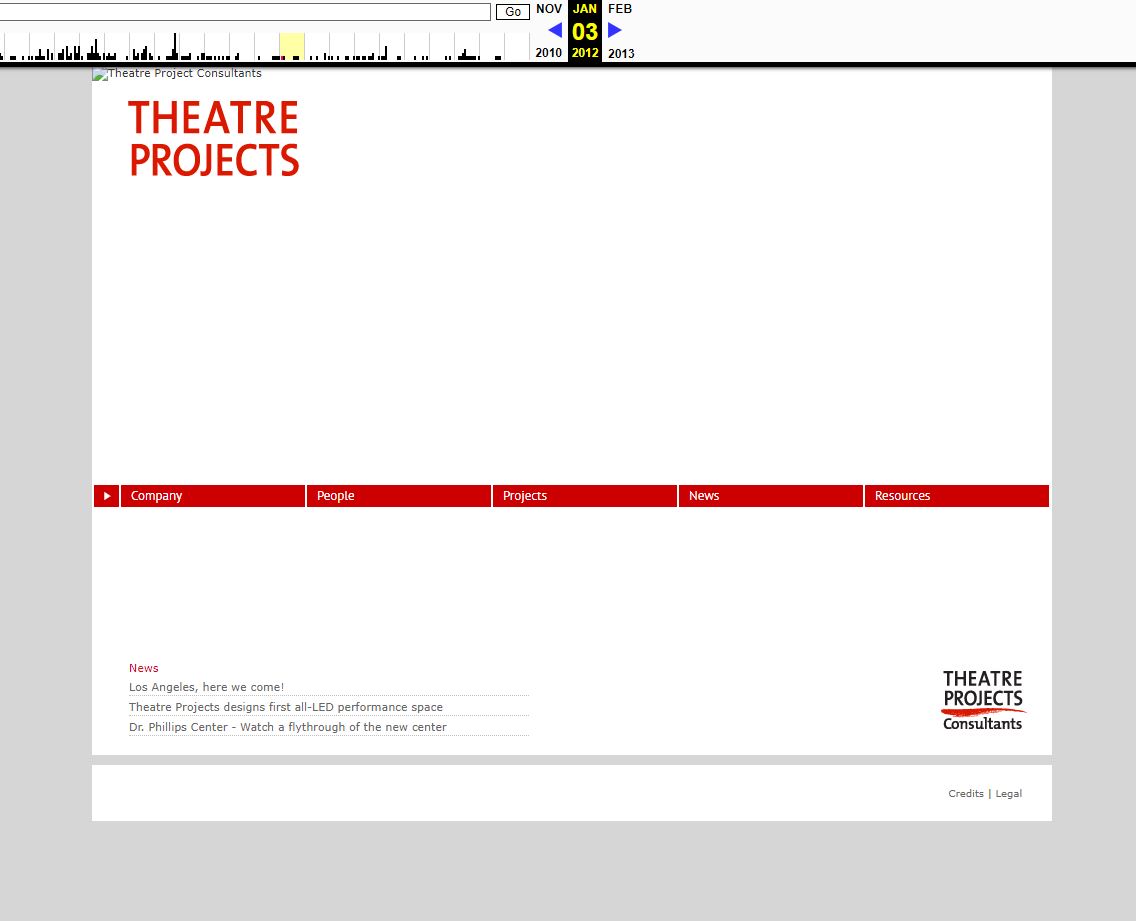Click the Theatre Projects Consultants footer logo
1136x921 pixels.
pyautogui.click(x=983, y=700)
